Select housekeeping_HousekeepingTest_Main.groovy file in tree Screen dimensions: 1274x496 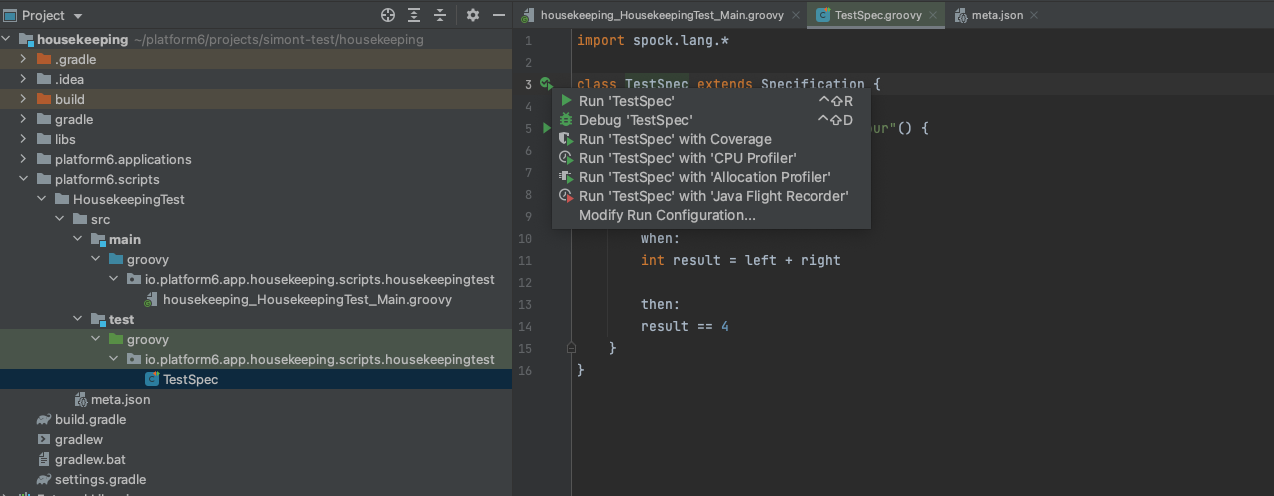306,299
